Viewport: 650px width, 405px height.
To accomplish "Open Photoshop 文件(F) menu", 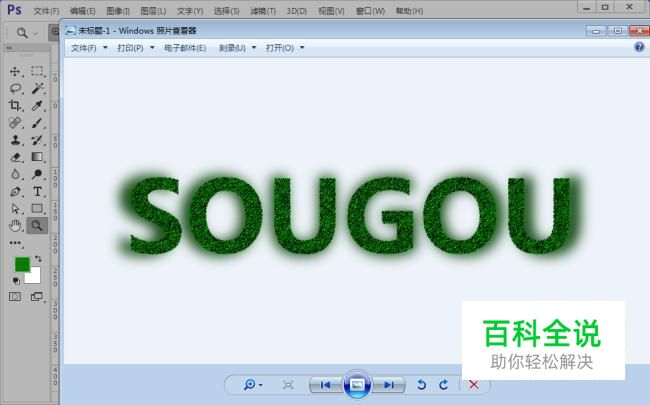I will [46, 11].
